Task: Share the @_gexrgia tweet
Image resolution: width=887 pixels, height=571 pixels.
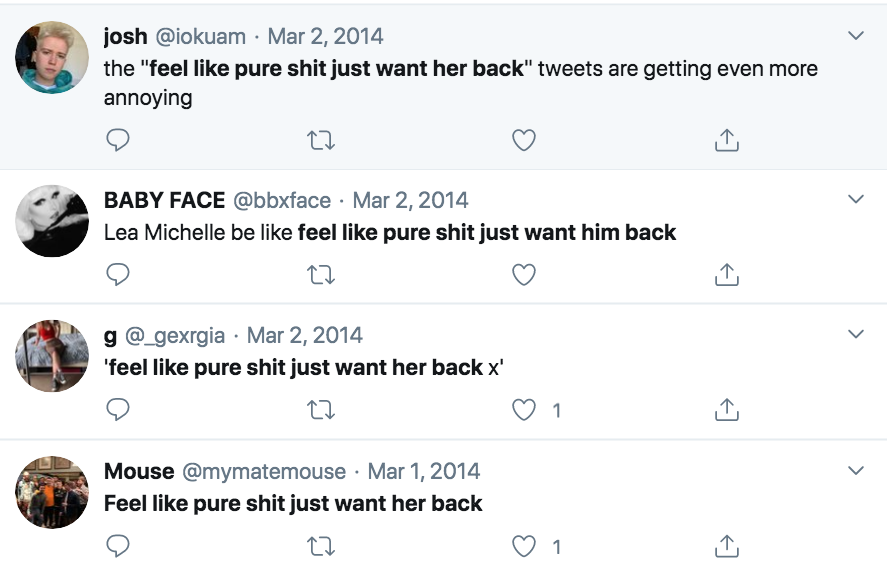Action: click(727, 409)
